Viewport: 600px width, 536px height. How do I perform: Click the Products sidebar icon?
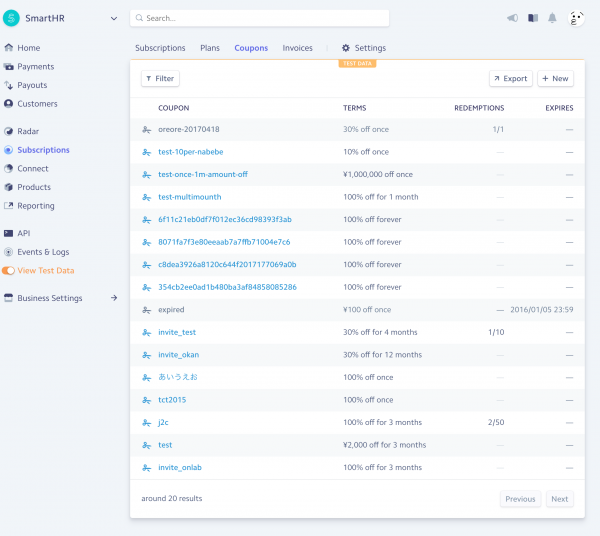pos(8,187)
